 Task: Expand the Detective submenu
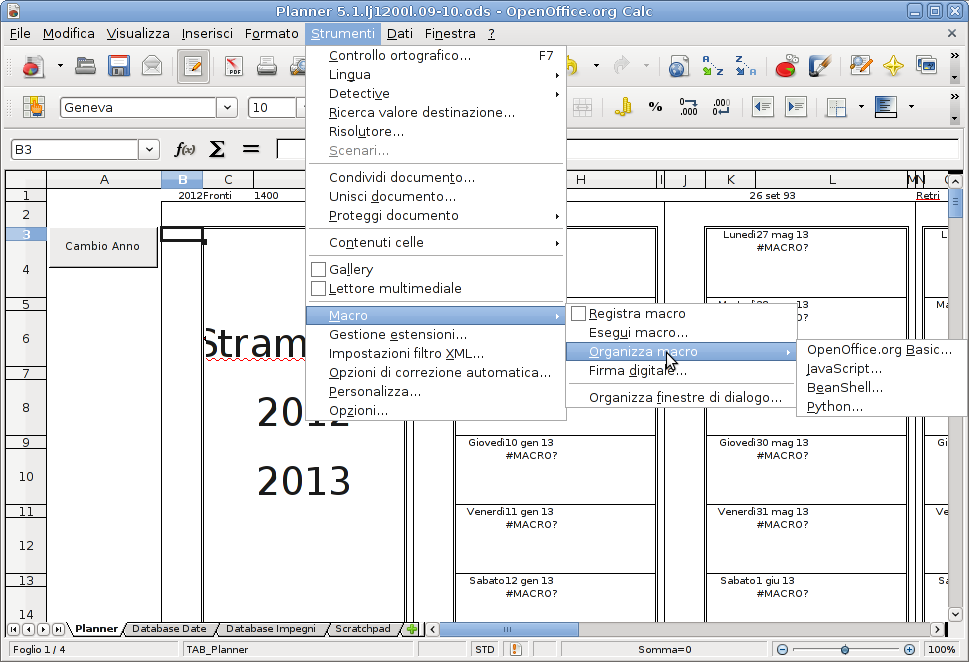click(x=436, y=94)
